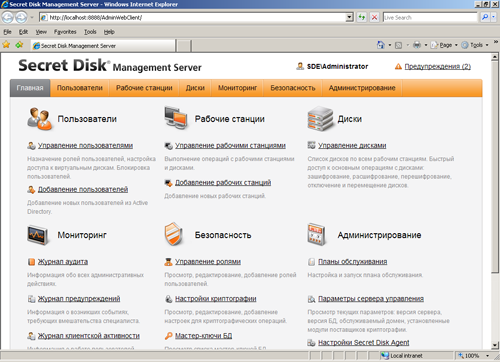Open the Home button dropdown arrow
500x362 pixels.
coord(389,45)
